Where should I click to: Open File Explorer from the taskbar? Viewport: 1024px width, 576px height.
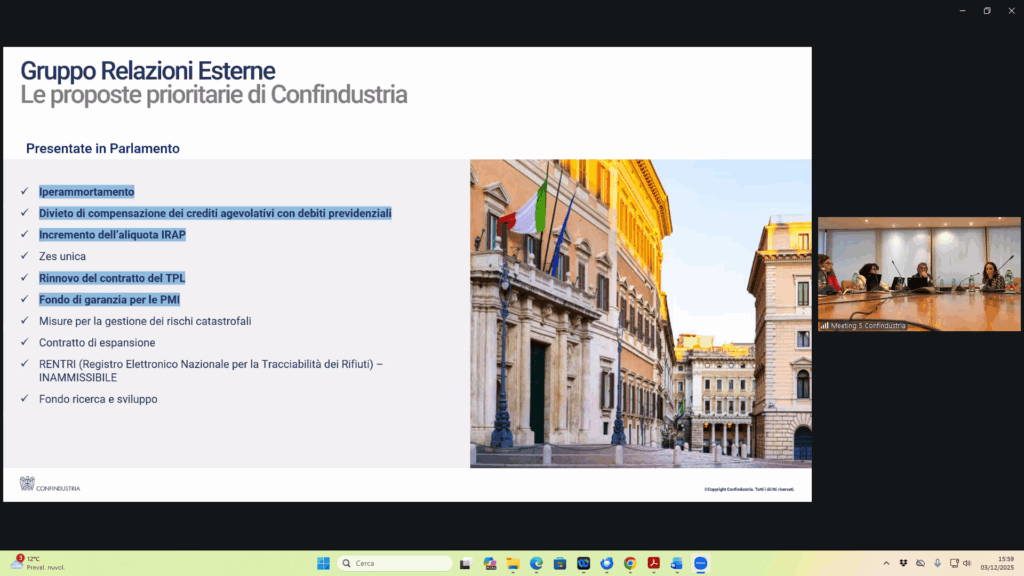coord(513,563)
